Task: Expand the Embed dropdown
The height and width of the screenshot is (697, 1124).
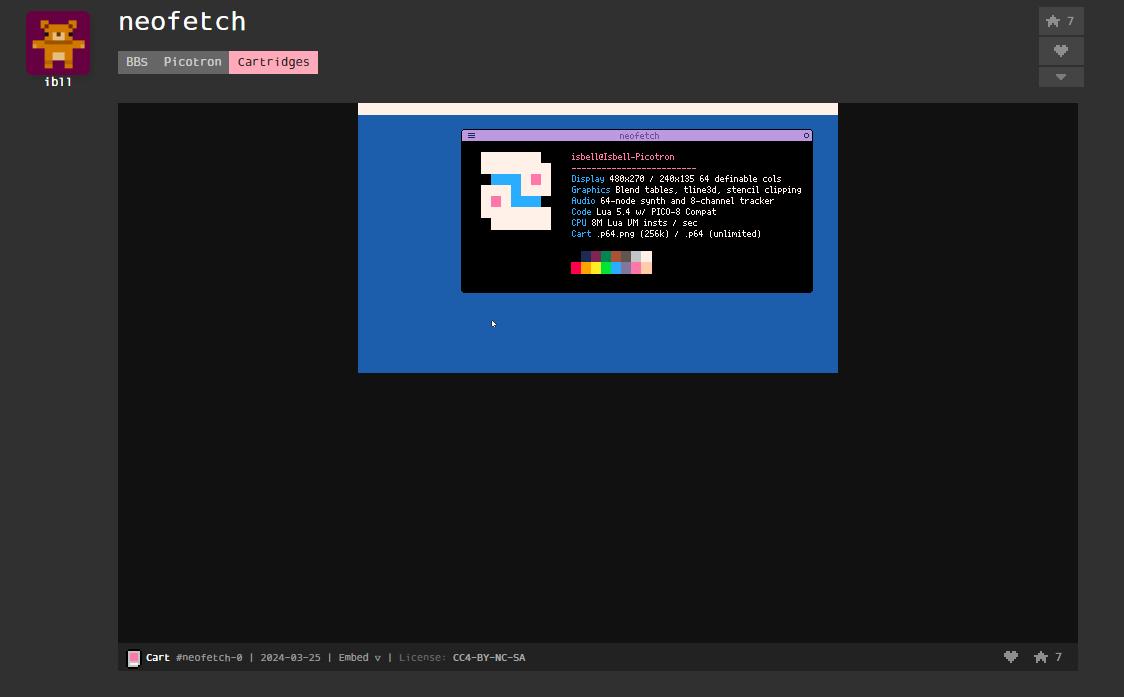Action: click(359, 658)
